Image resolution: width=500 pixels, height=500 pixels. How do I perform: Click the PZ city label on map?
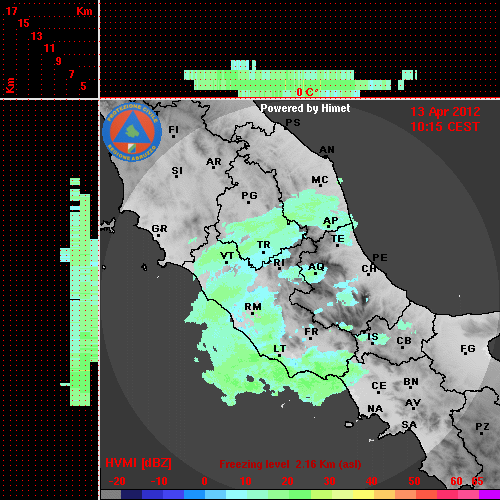(482, 427)
